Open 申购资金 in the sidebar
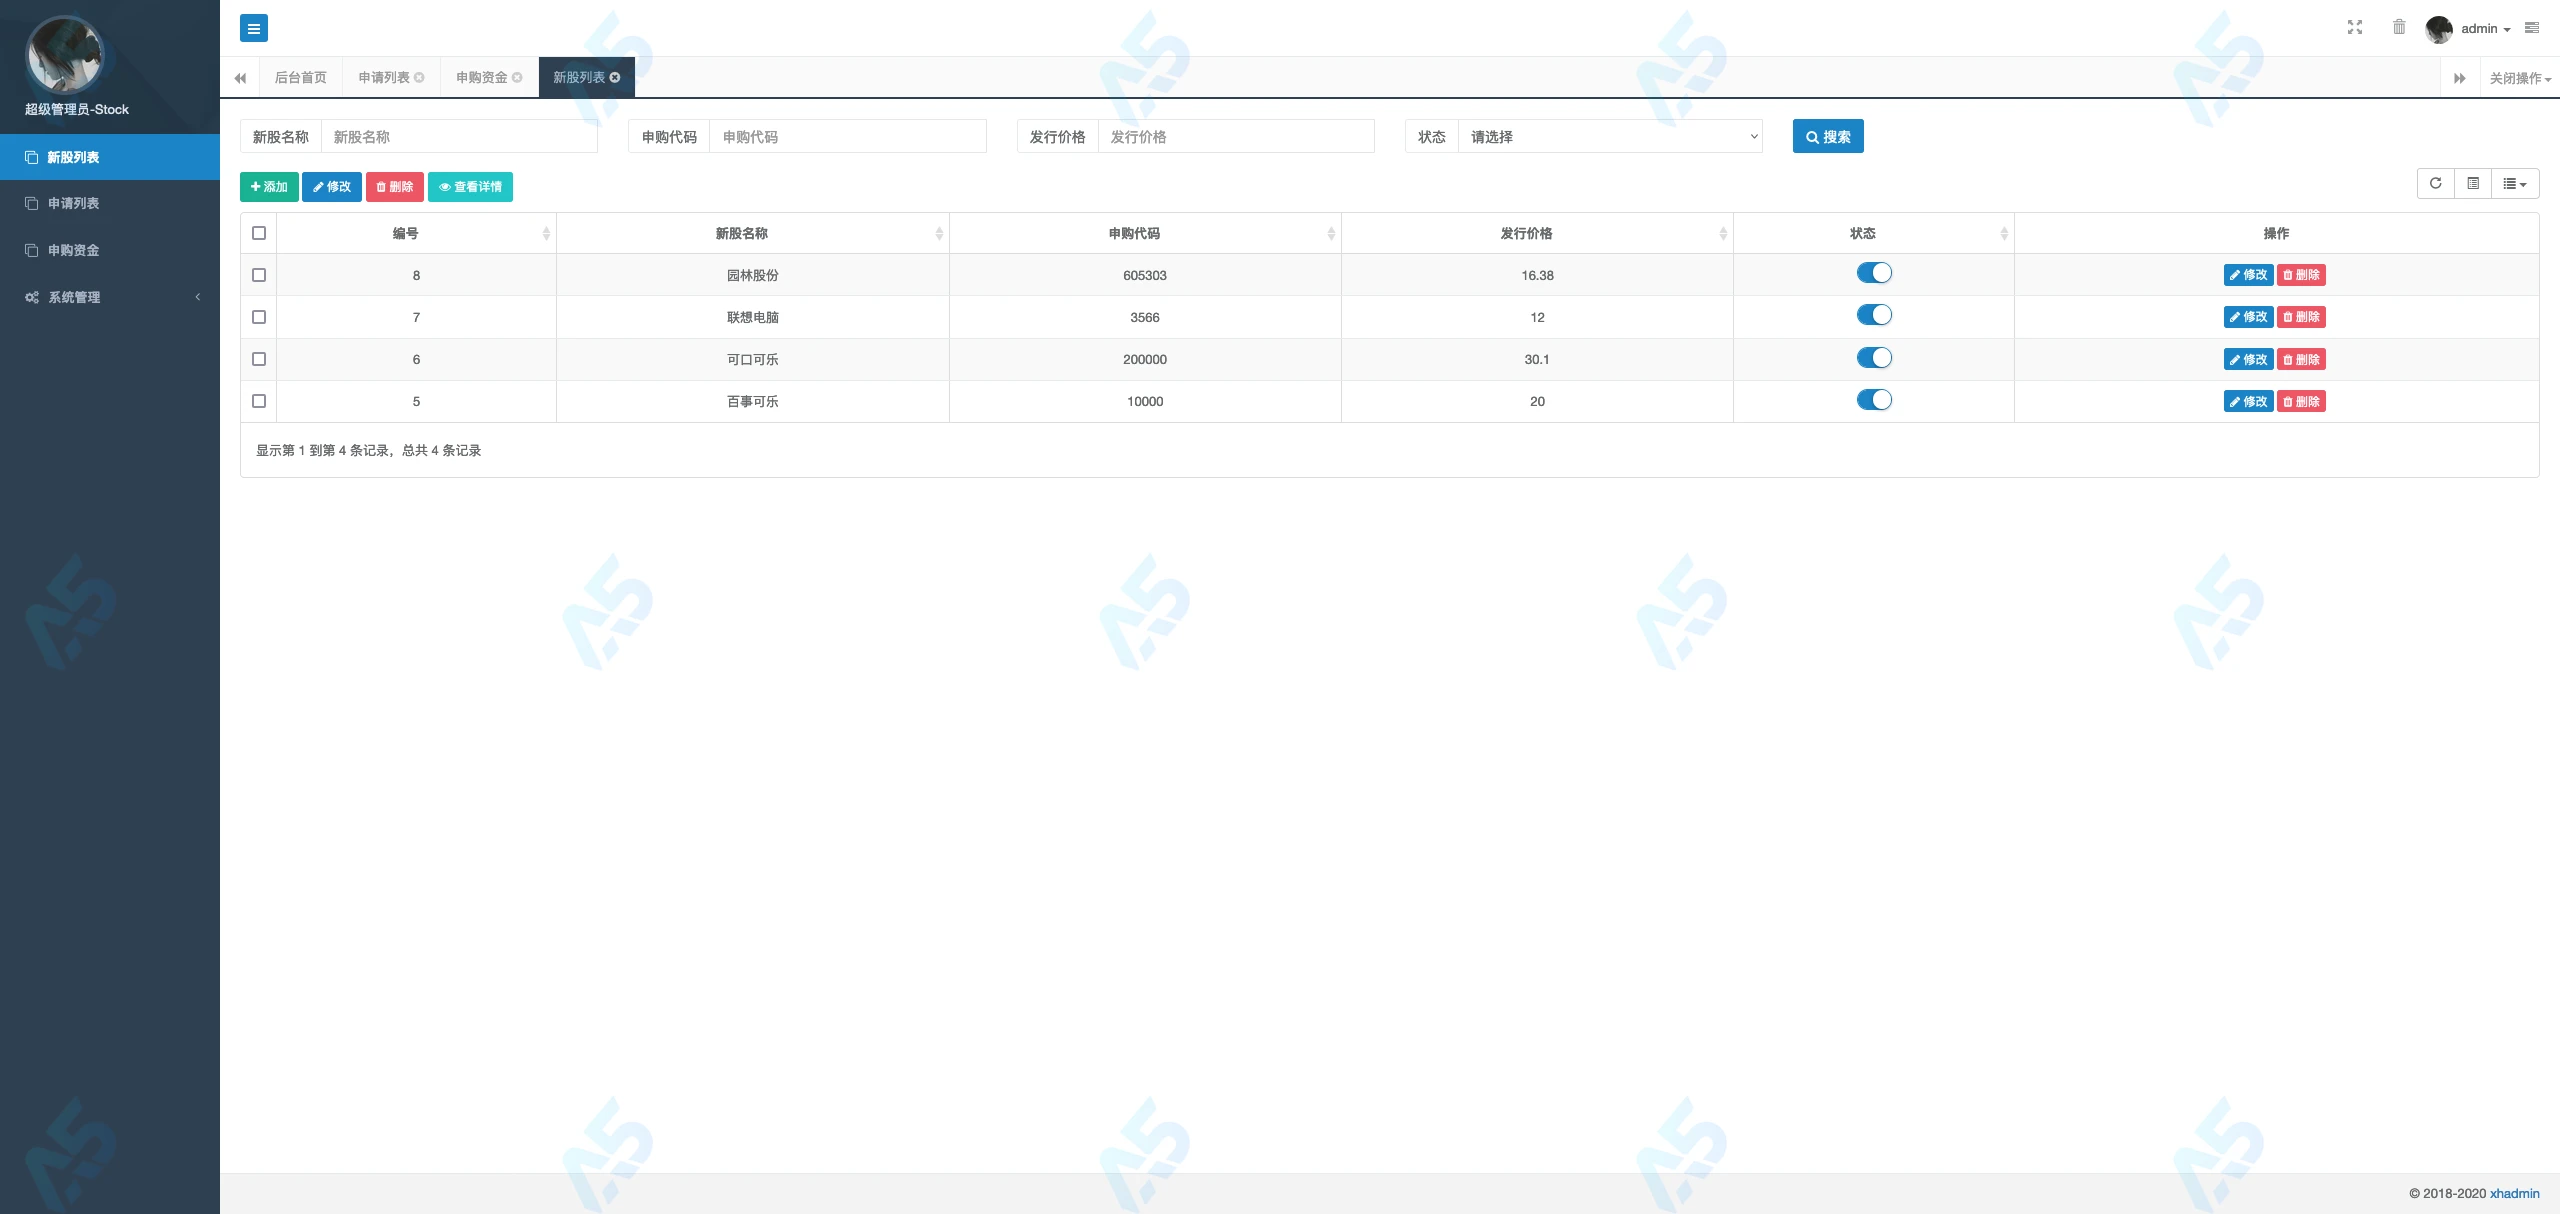 (74, 250)
